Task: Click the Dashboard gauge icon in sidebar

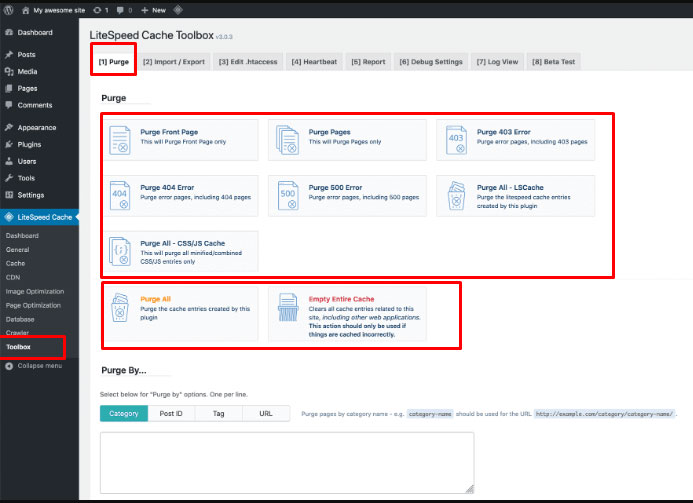Action: click(9, 32)
